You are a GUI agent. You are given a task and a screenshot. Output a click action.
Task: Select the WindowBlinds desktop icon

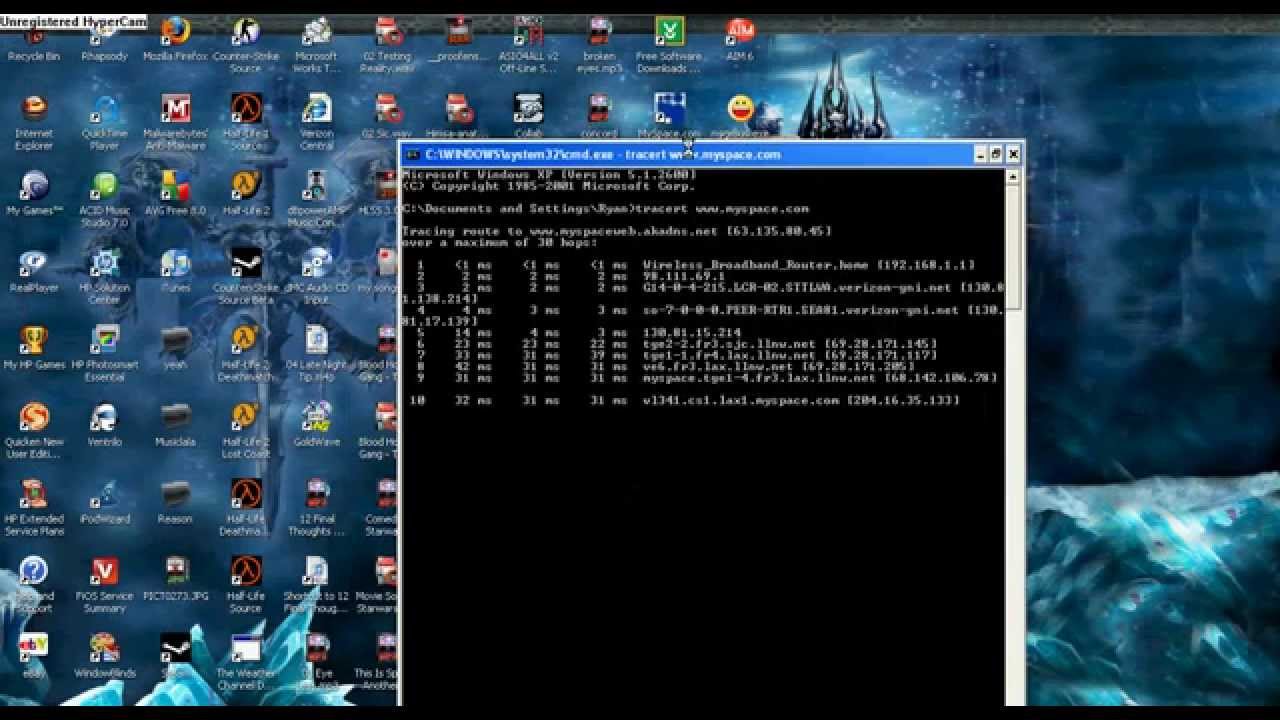coord(104,656)
